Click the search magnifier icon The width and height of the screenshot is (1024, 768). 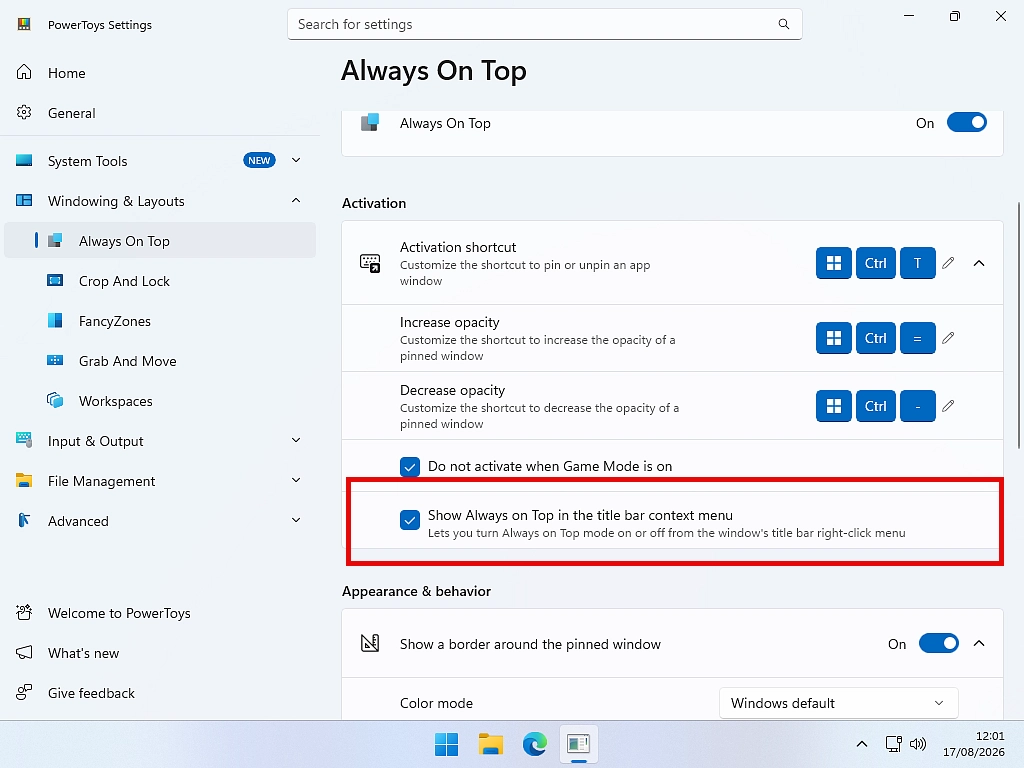coord(784,24)
